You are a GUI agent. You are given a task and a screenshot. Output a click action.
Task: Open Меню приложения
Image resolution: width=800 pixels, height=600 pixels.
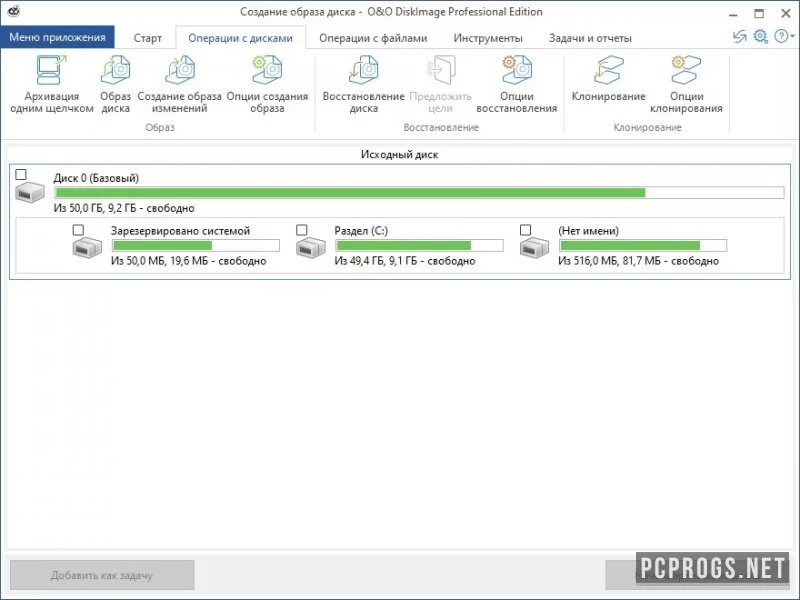tap(57, 37)
